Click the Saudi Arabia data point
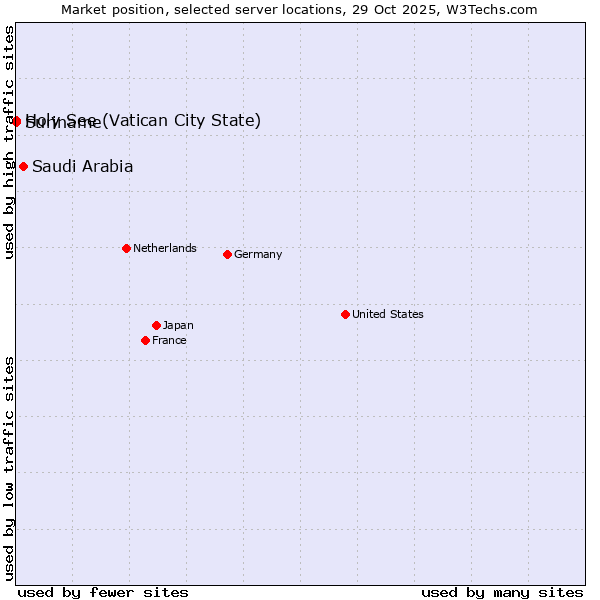 click(23, 166)
